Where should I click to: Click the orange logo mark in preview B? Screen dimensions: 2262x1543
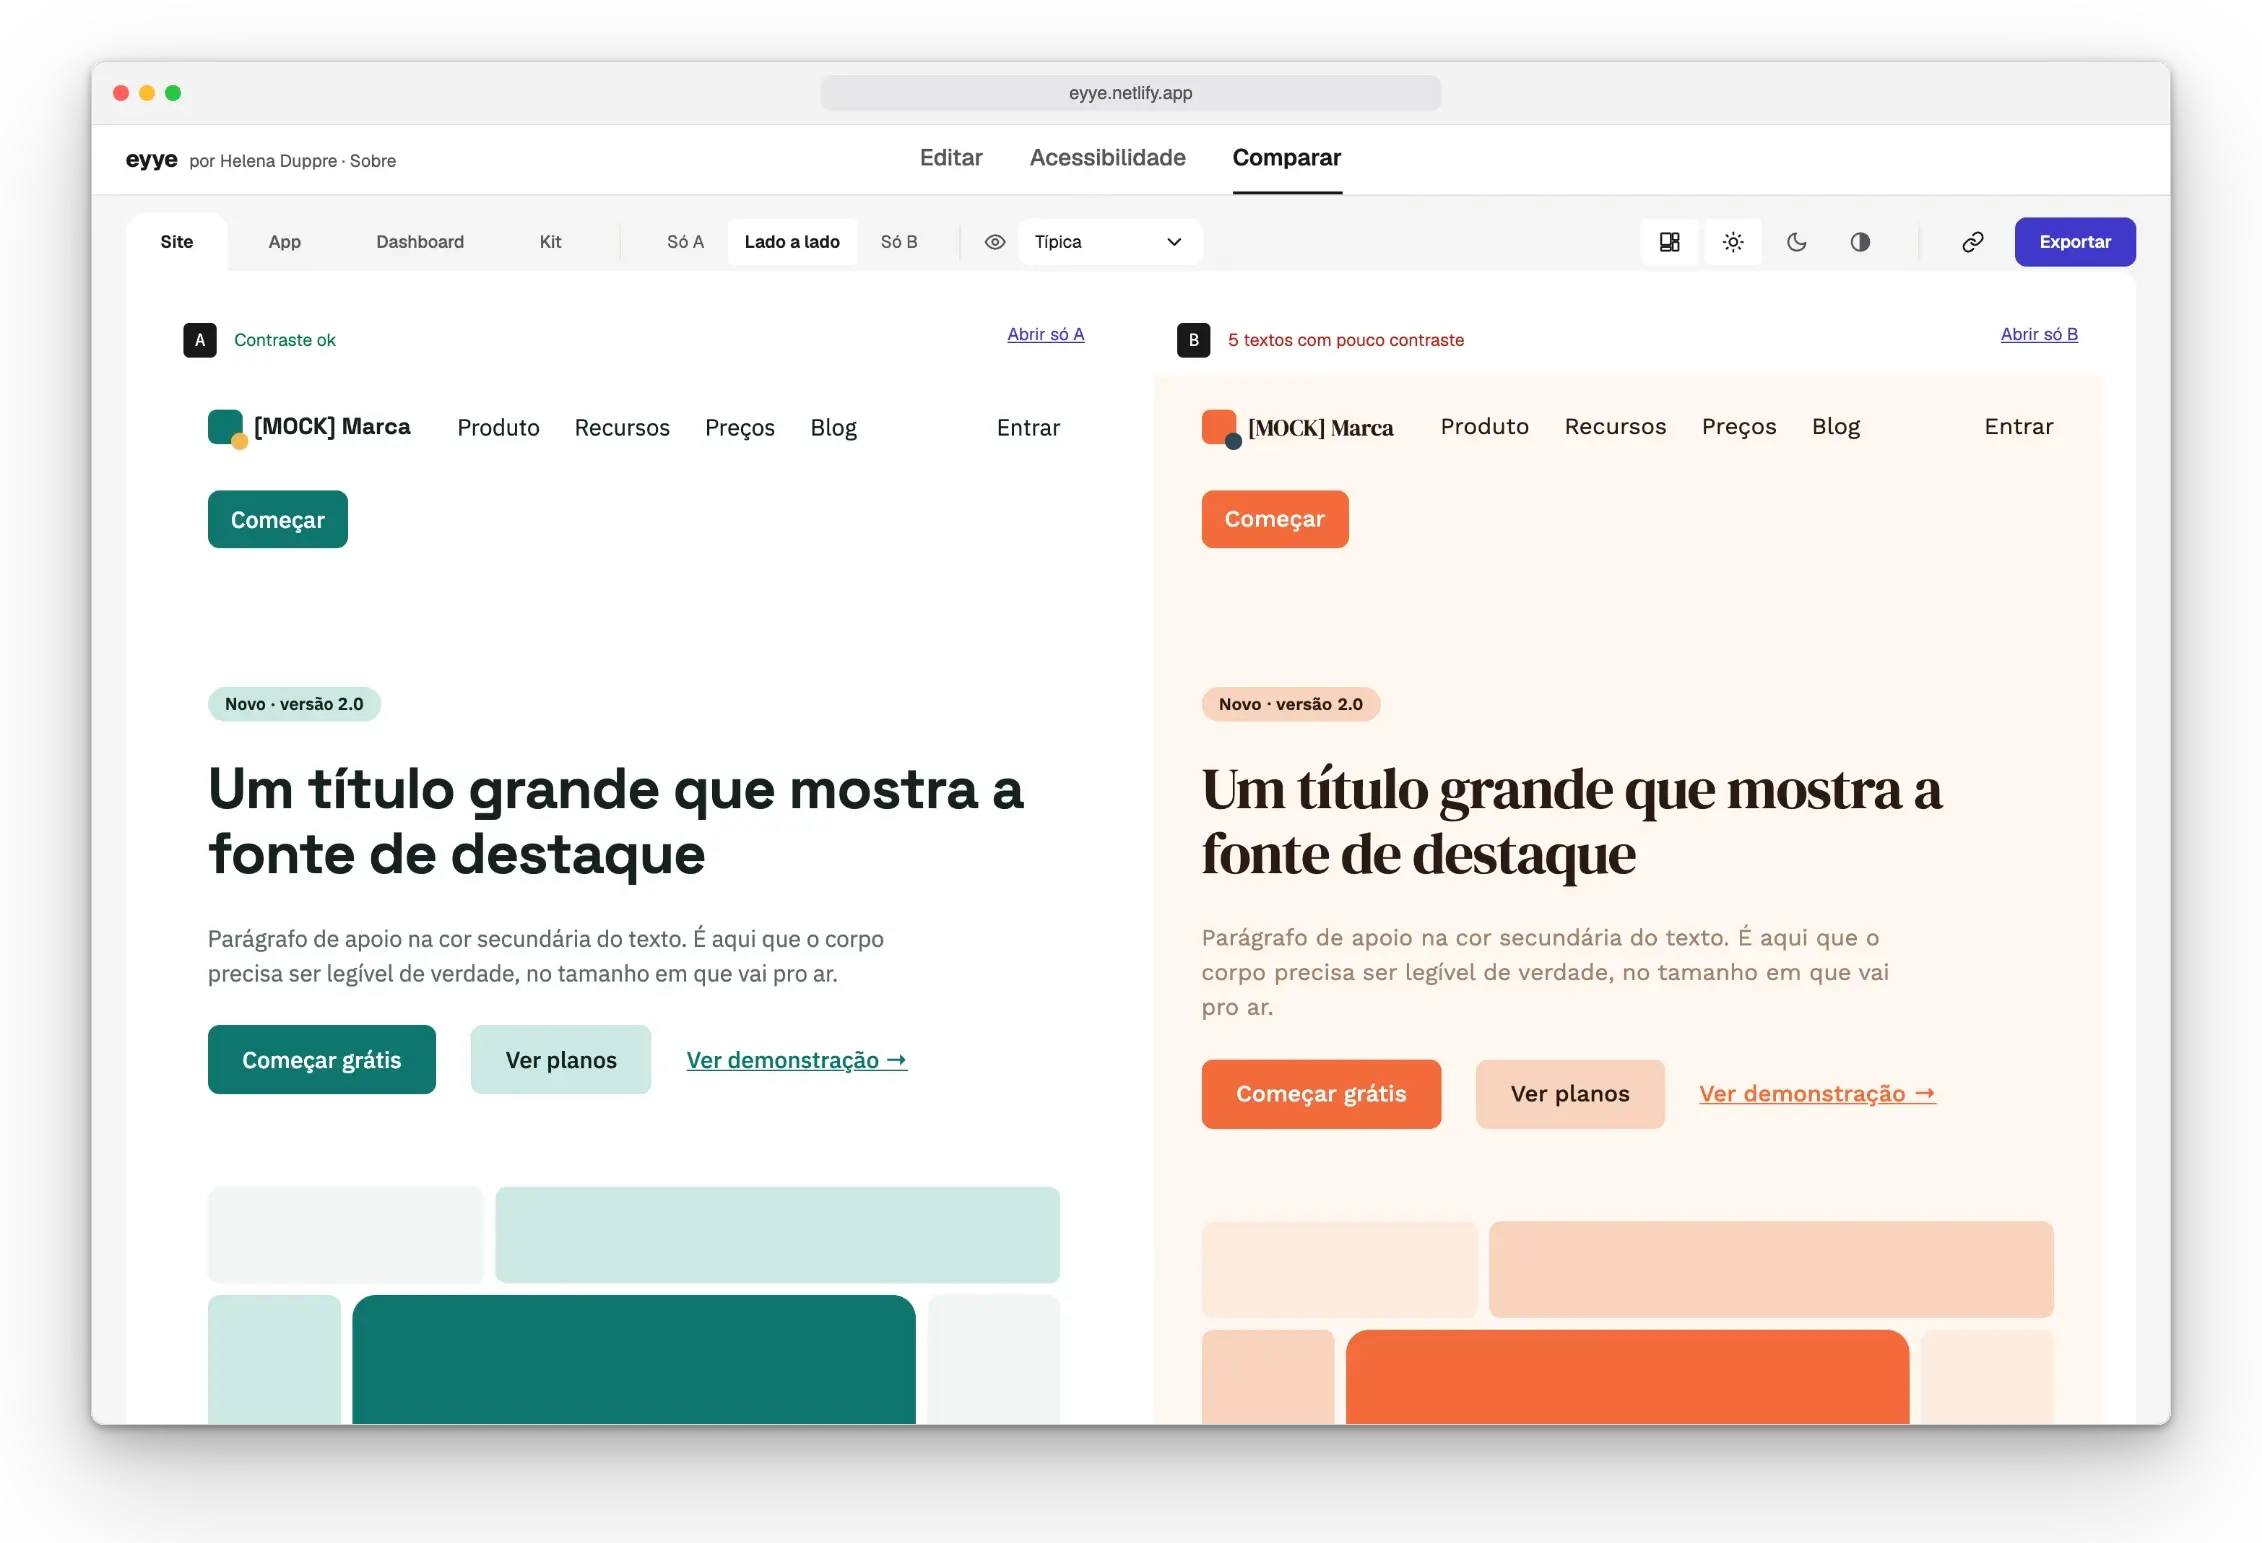click(x=1221, y=428)
